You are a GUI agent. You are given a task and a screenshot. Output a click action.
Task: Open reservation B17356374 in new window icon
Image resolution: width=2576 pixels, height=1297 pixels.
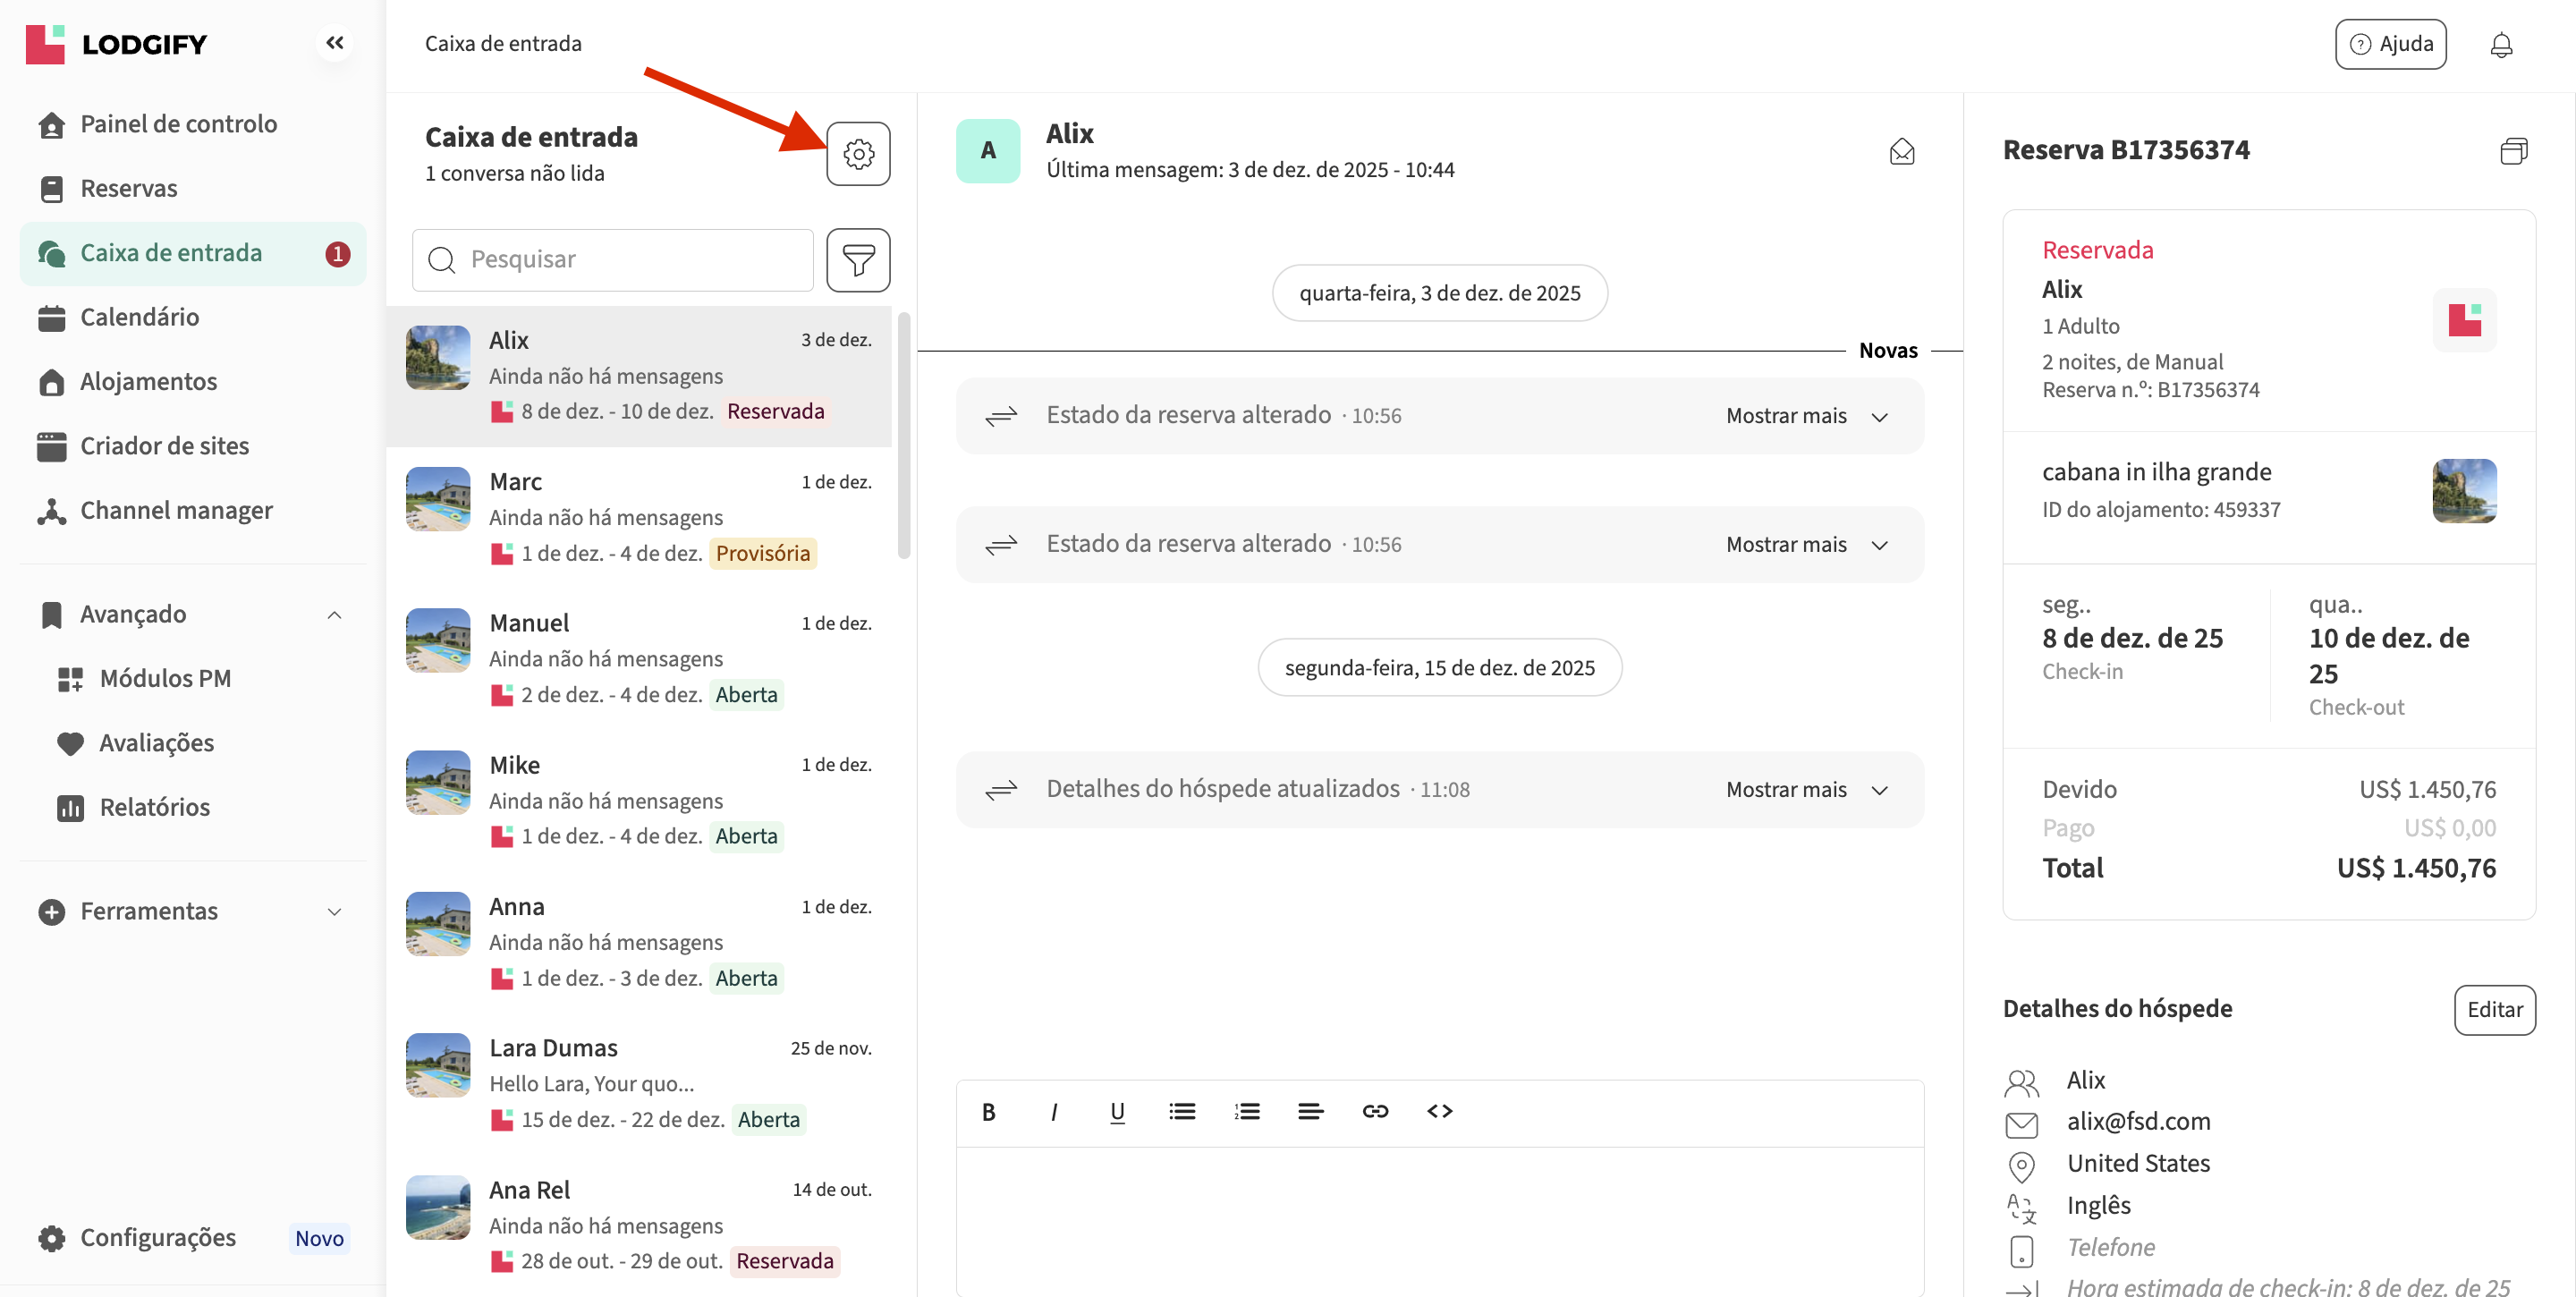click(2513, 151)
